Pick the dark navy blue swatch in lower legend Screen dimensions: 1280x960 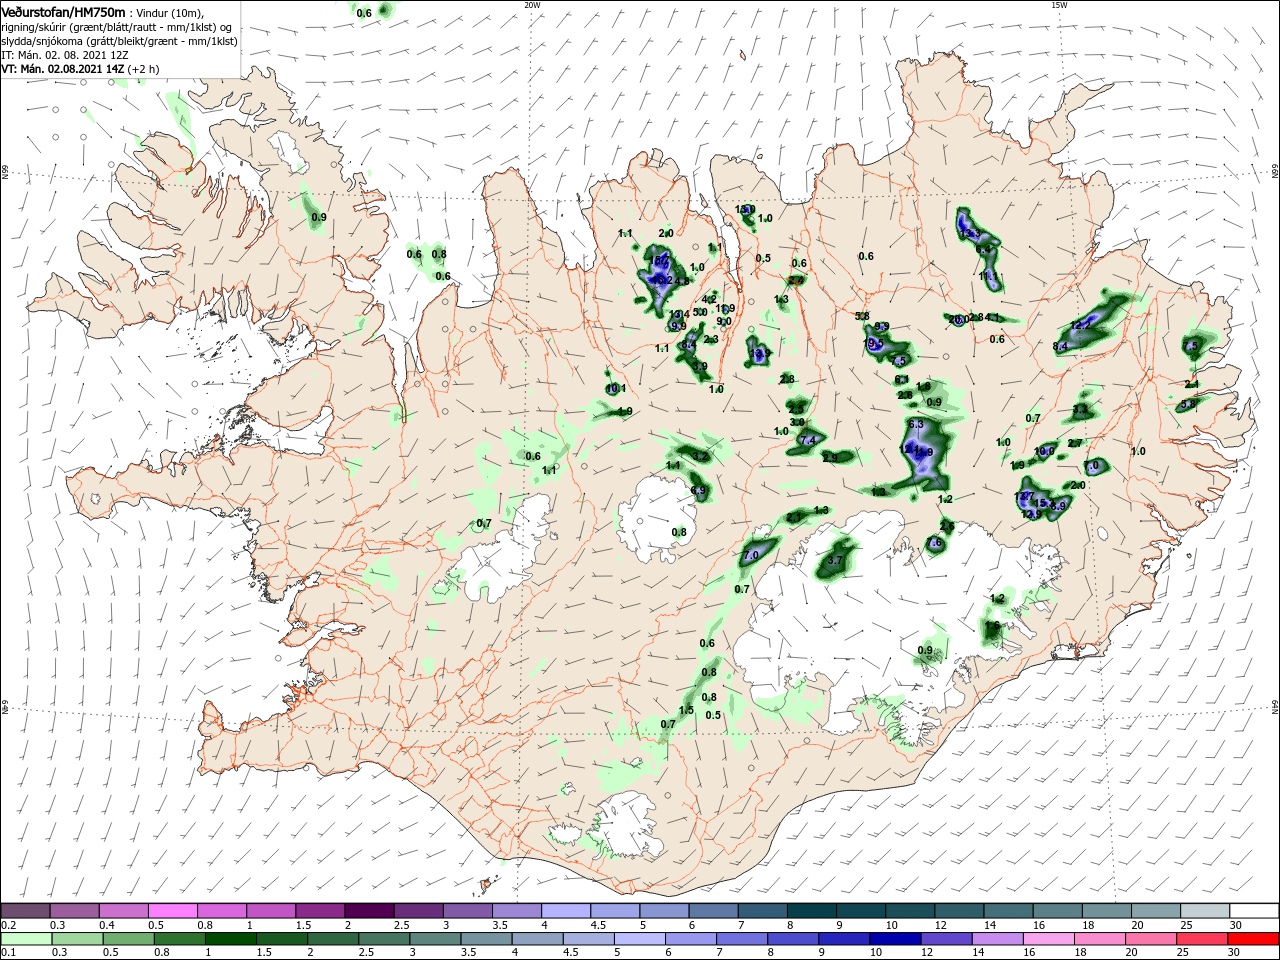point(893,939)
